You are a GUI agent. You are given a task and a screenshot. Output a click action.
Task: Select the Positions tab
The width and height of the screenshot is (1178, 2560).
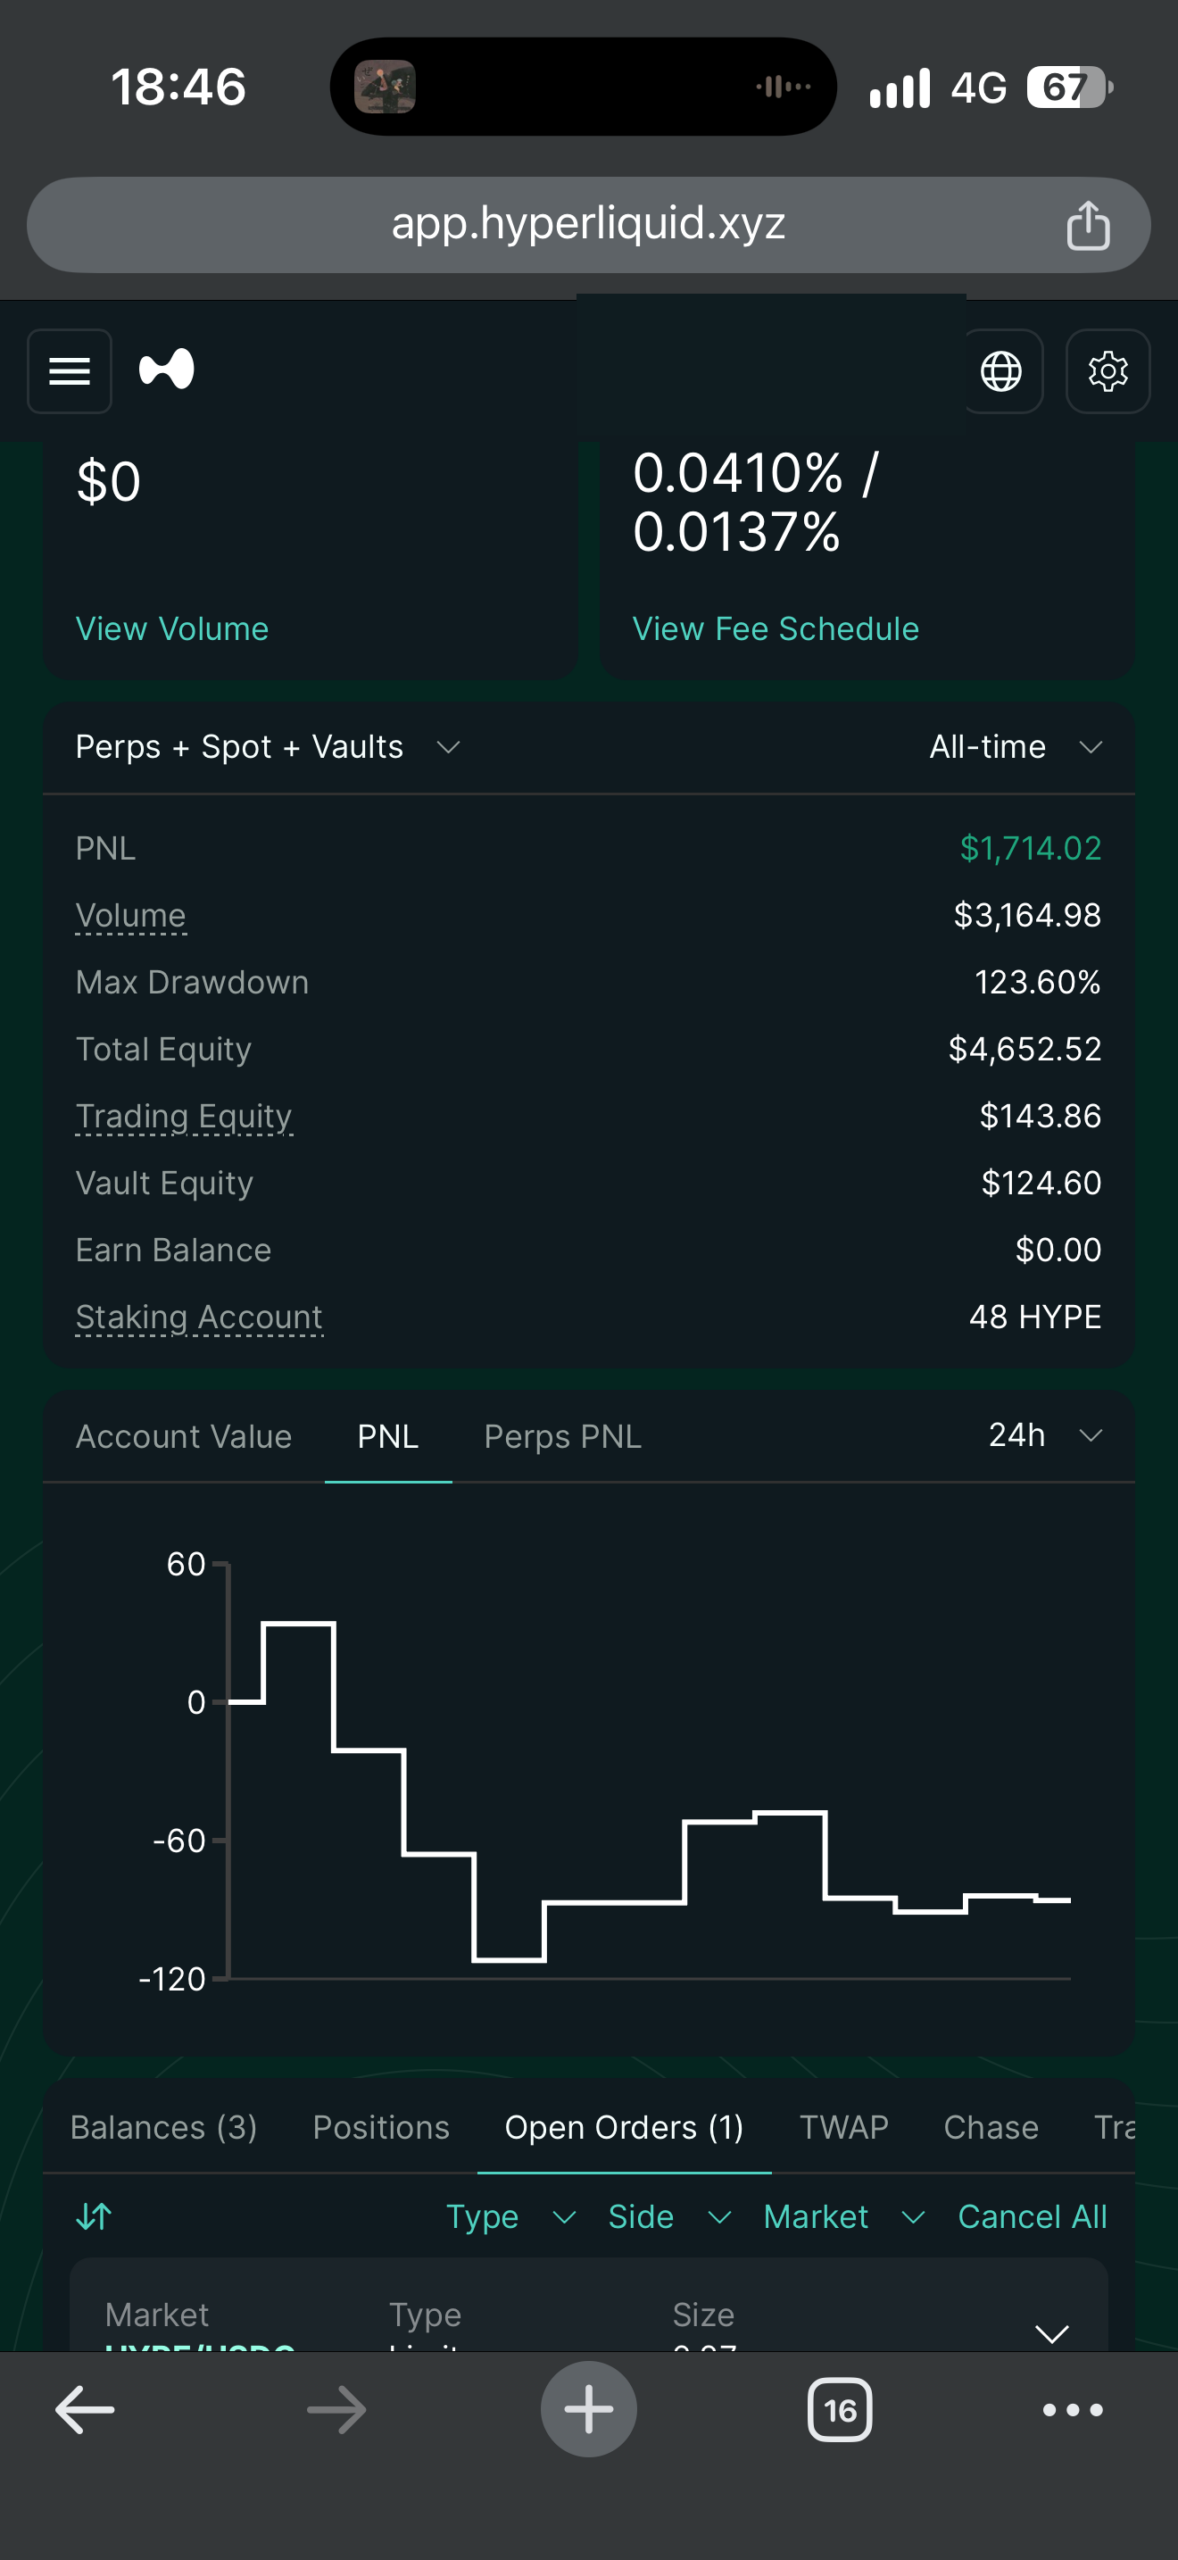click(x=381, y=2127)
